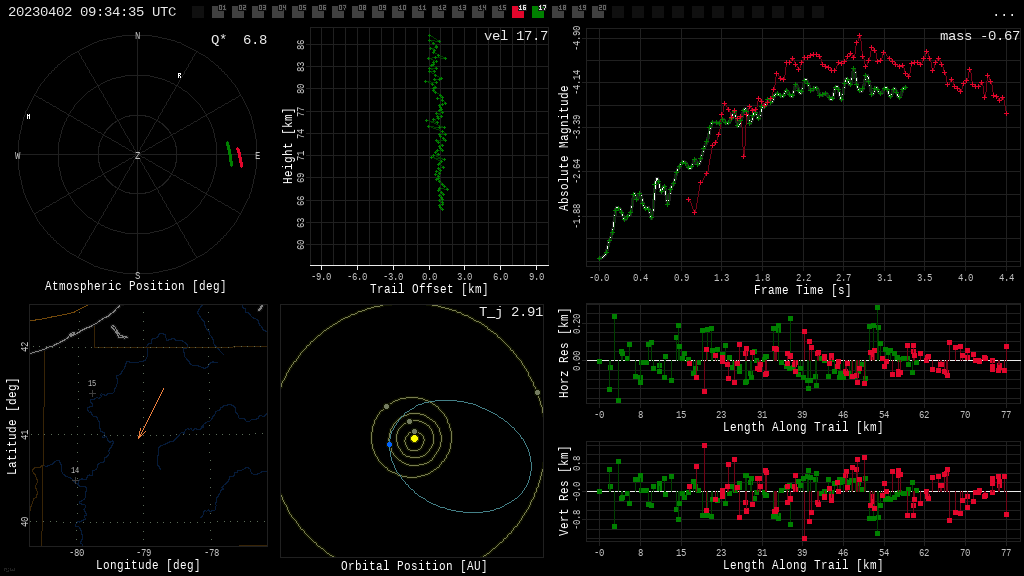Click the Vert Res [km] axis label

coord(564,491)
